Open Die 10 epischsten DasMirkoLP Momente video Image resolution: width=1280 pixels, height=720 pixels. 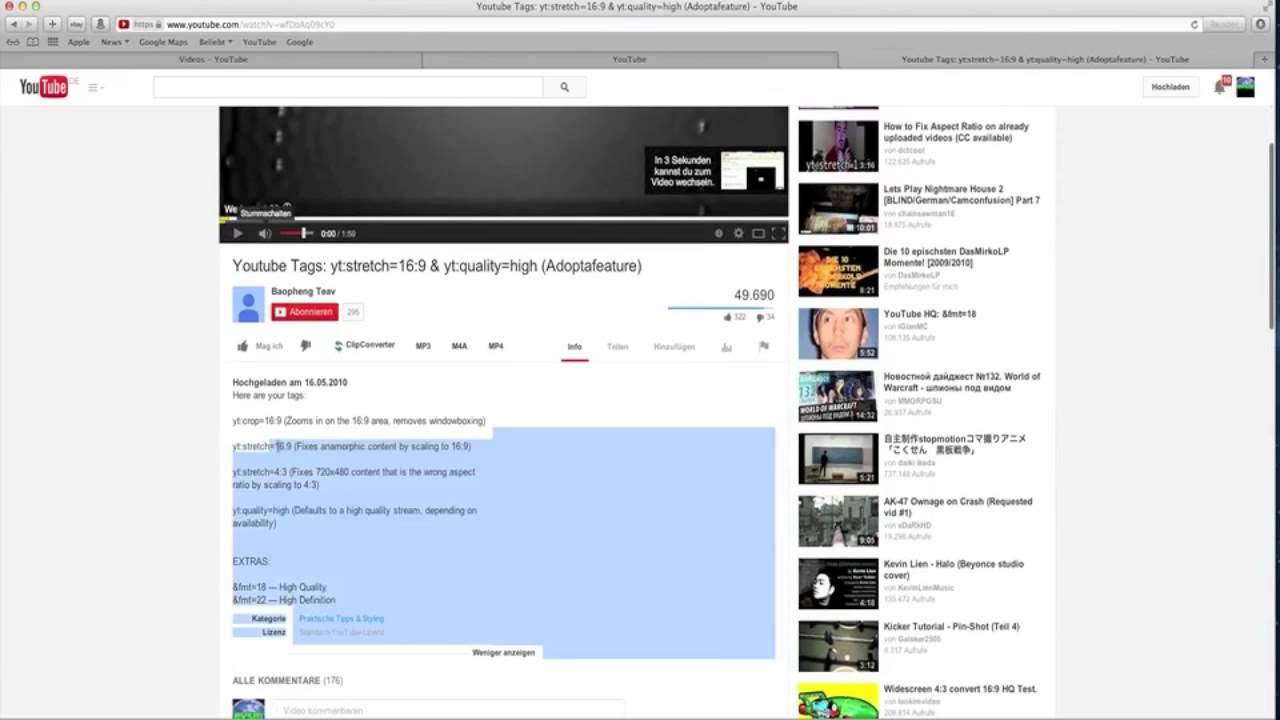coord(946,257)
